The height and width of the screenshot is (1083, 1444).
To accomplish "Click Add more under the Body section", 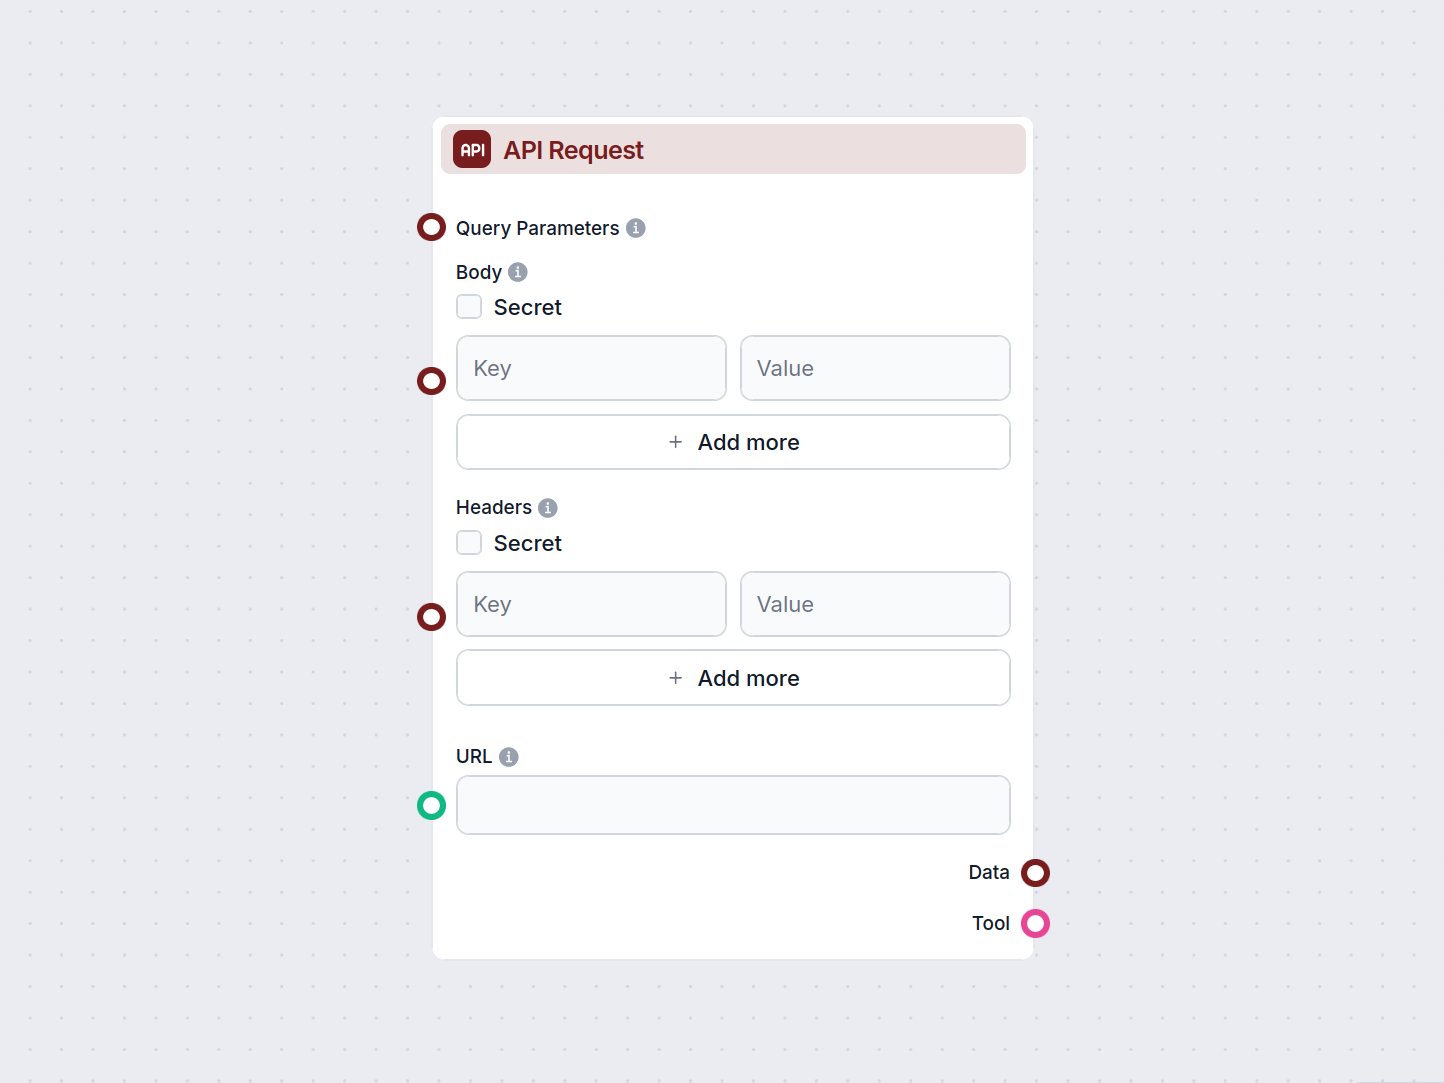I will [x=733, y=442].
